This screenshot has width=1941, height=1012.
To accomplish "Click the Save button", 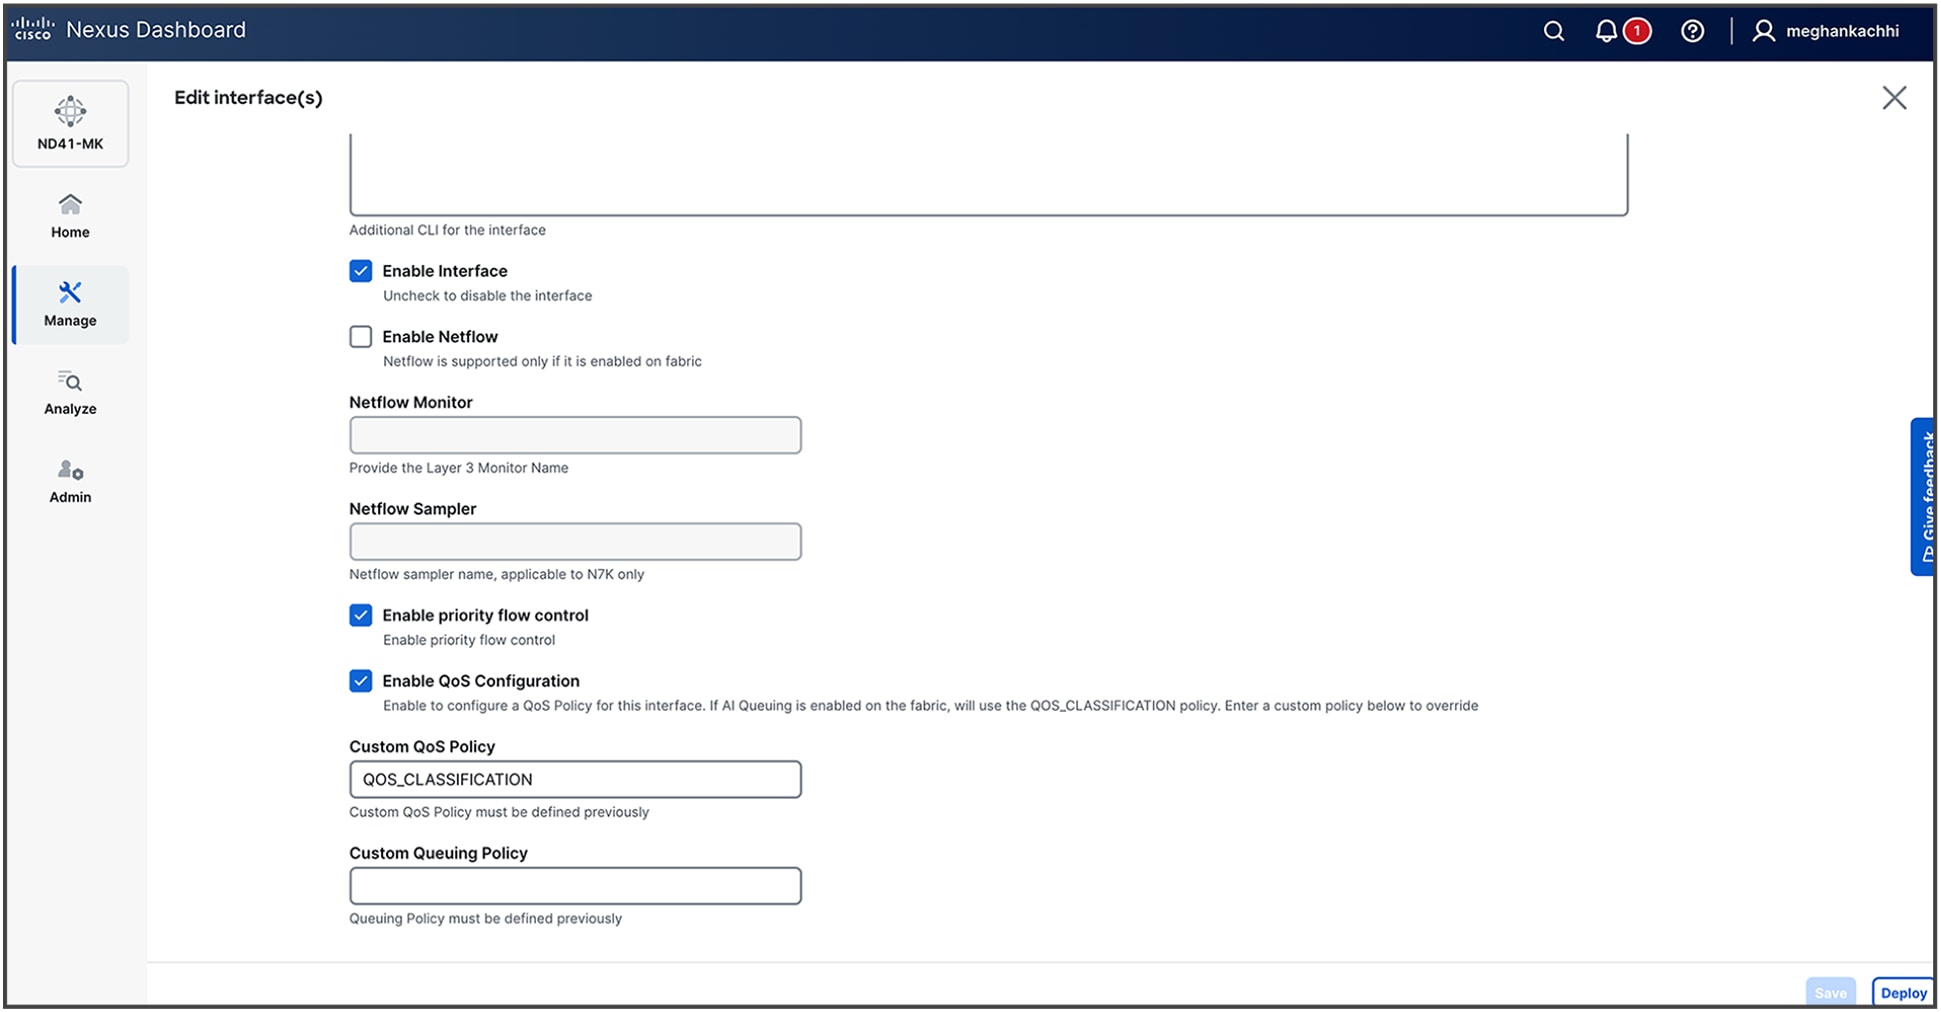I will click(x=1832, y=992).
